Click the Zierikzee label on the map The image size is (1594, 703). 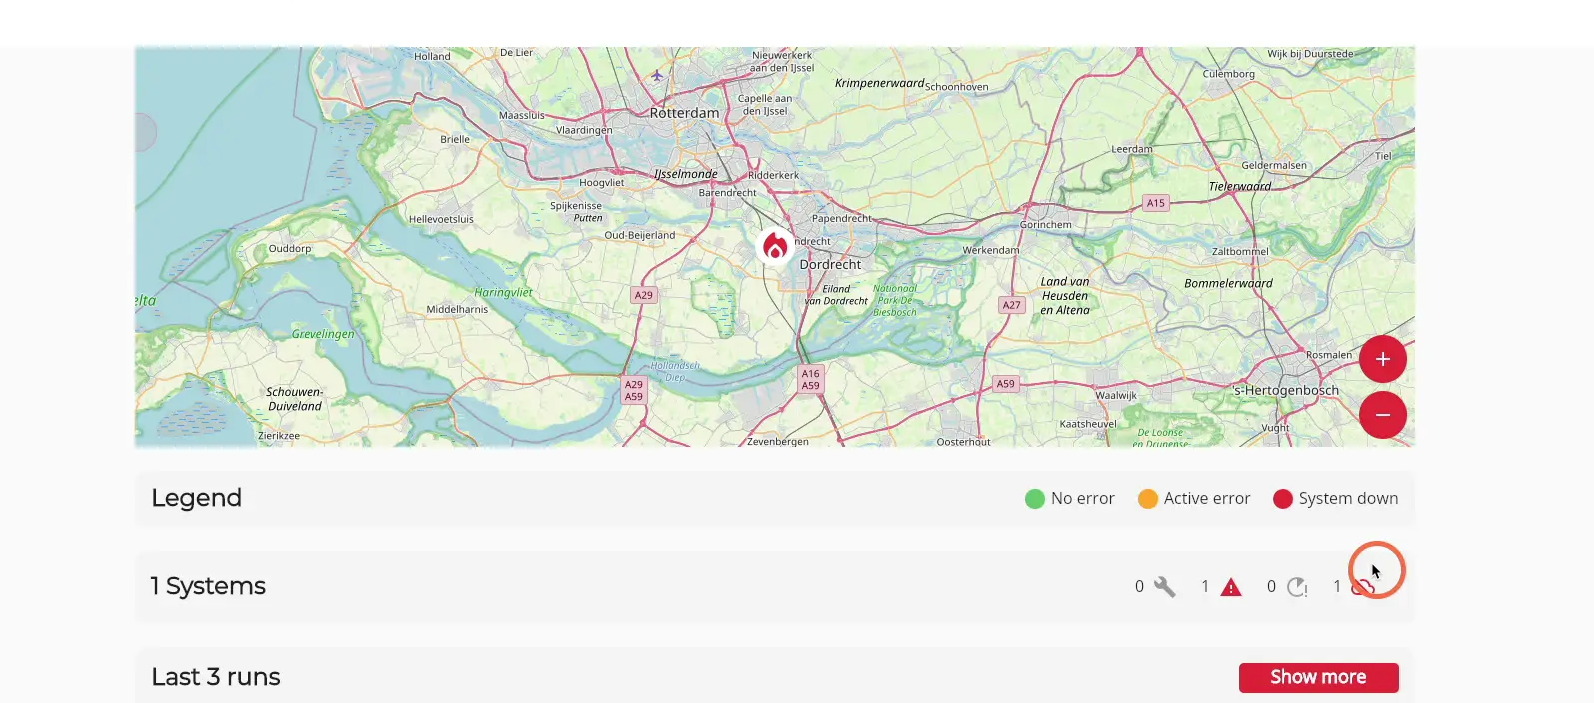point(279,436)
